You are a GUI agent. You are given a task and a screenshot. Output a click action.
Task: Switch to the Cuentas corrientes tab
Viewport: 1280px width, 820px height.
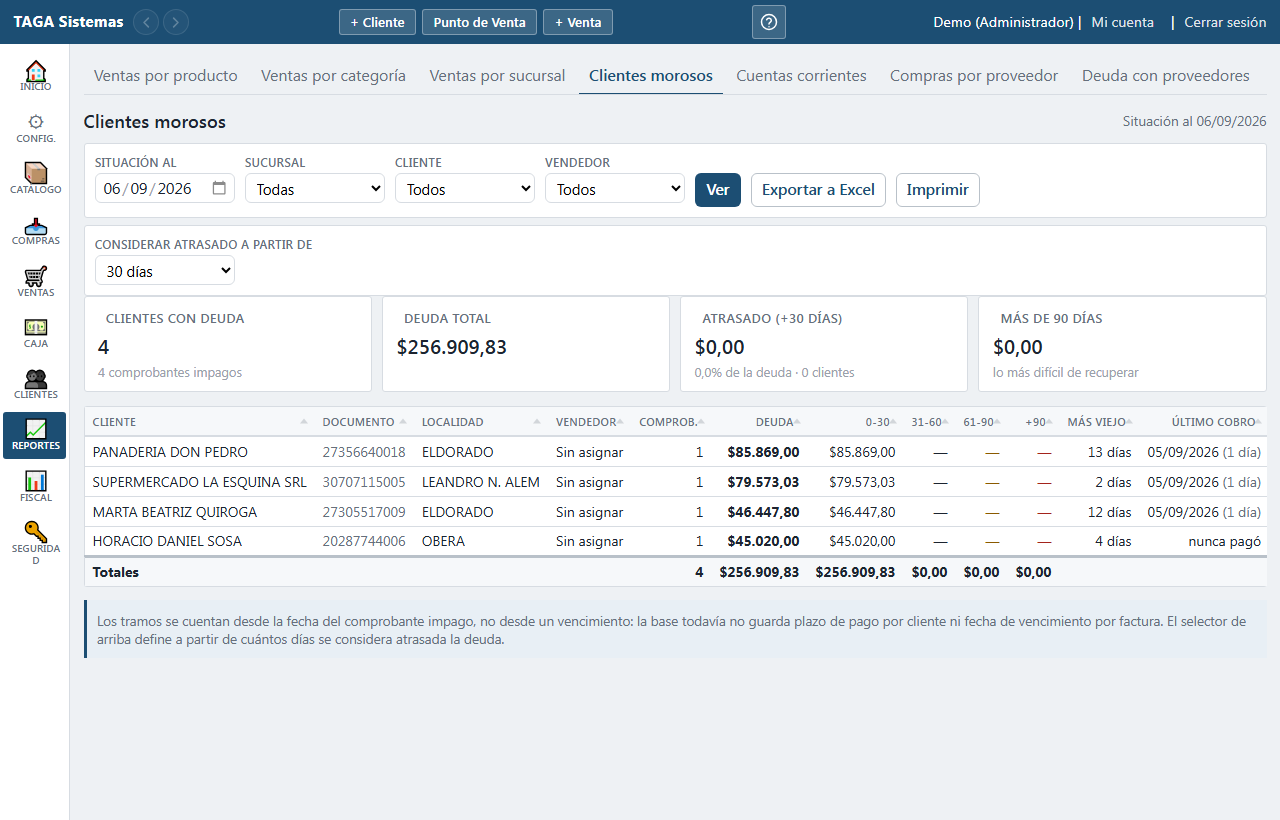tap(802, 76)
